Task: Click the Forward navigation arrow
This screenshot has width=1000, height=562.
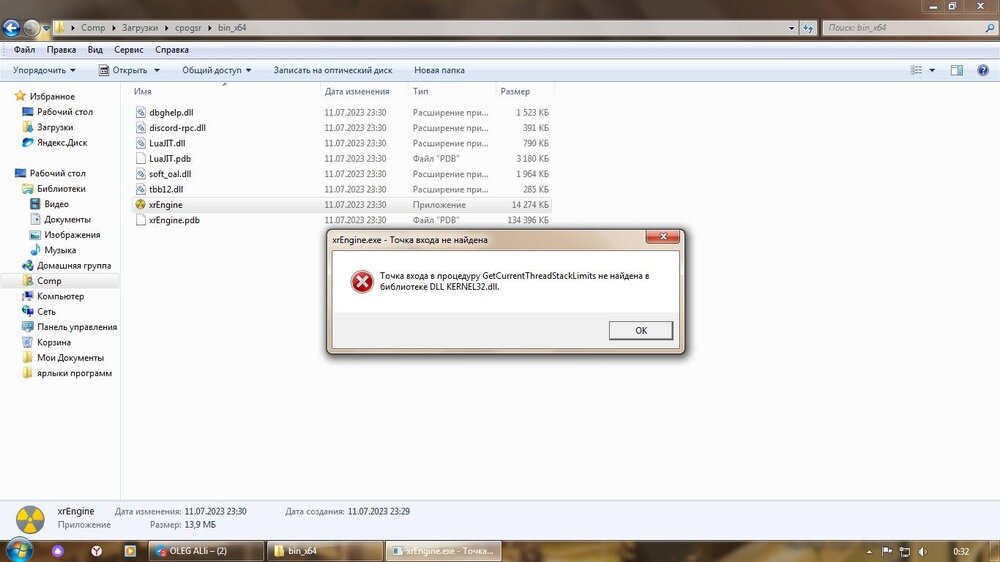Action: (x=31, y=27)
